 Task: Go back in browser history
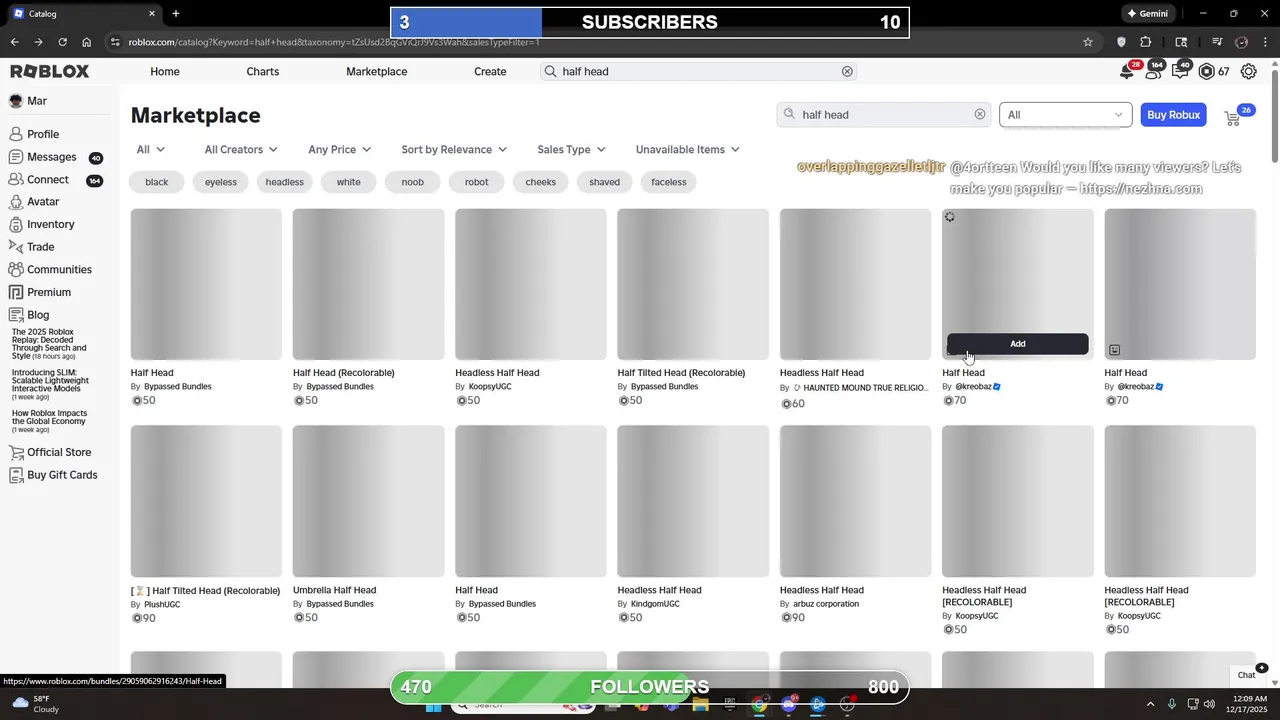(x=14, y=42)
